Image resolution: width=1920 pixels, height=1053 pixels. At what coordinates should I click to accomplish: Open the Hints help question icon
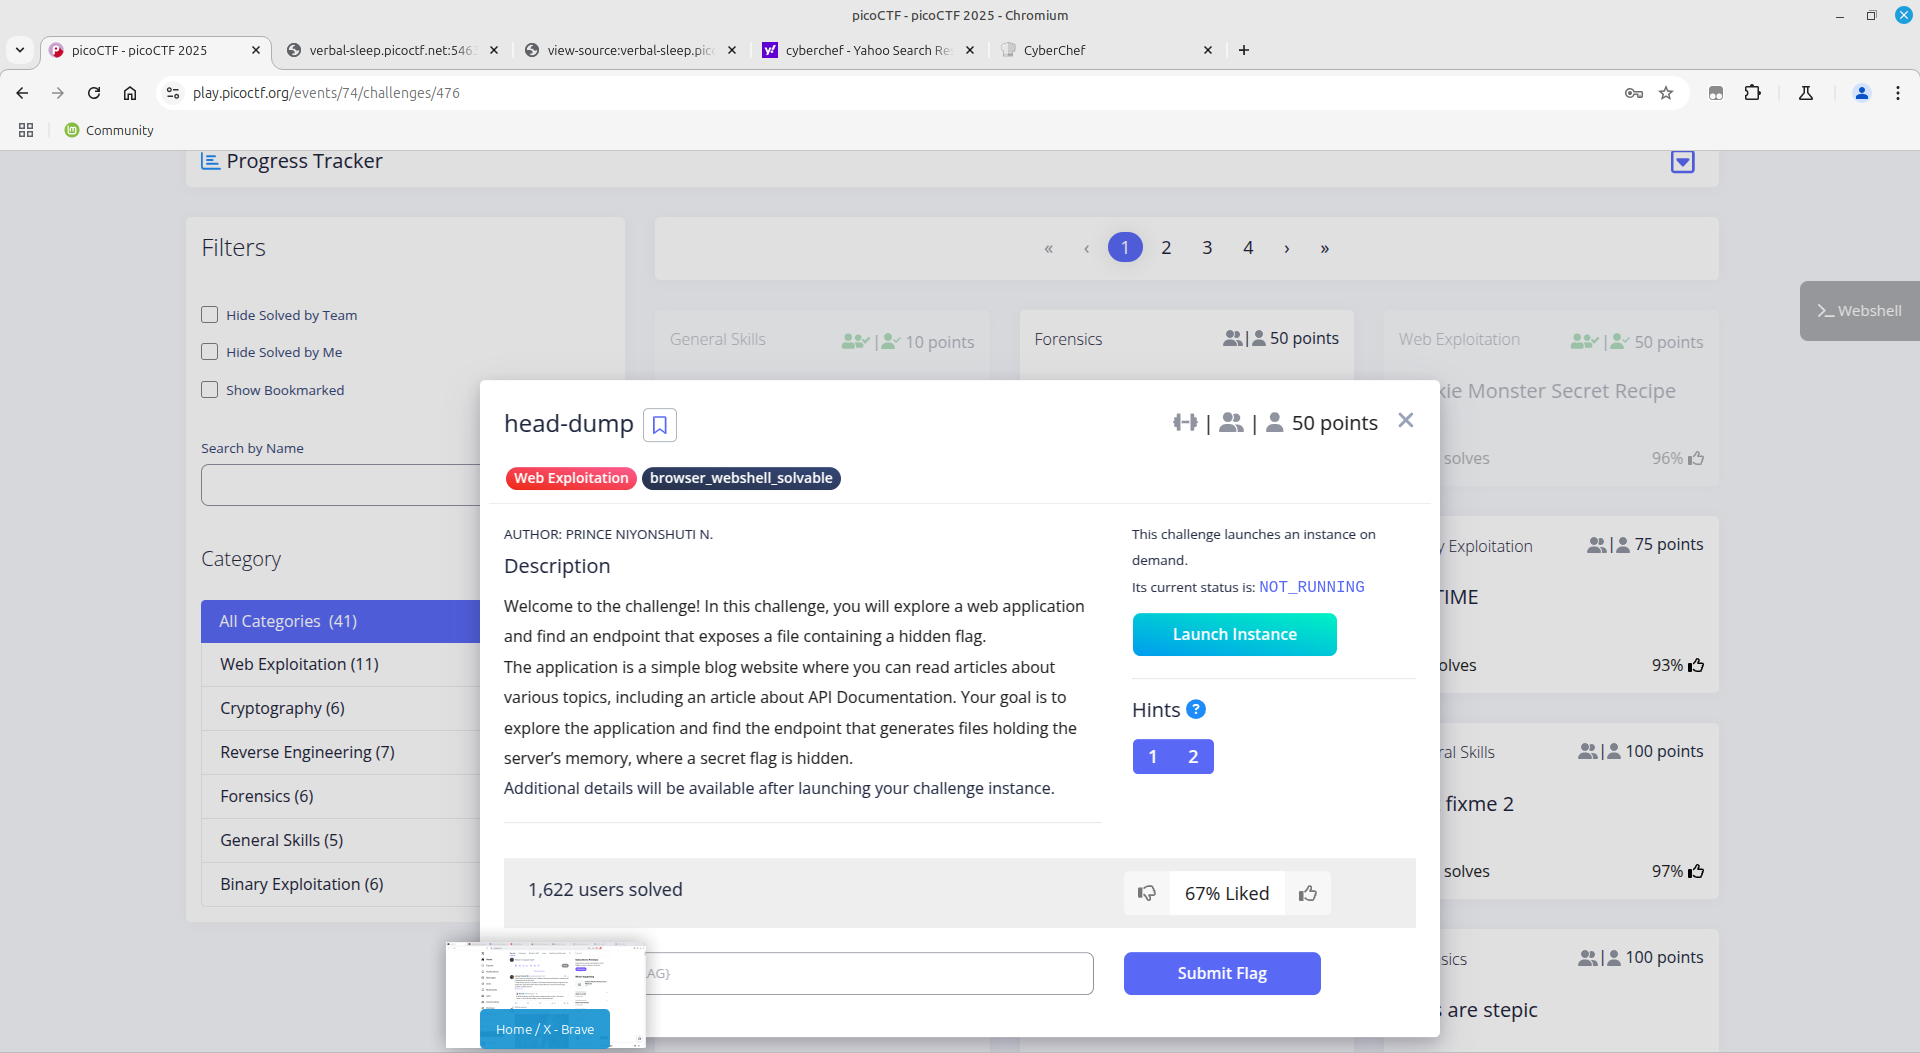[x=1195, y=709]
